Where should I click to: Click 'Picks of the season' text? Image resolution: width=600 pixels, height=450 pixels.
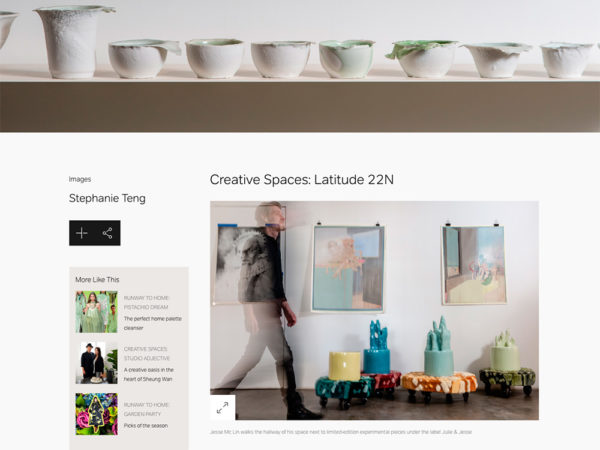point(145,426)
